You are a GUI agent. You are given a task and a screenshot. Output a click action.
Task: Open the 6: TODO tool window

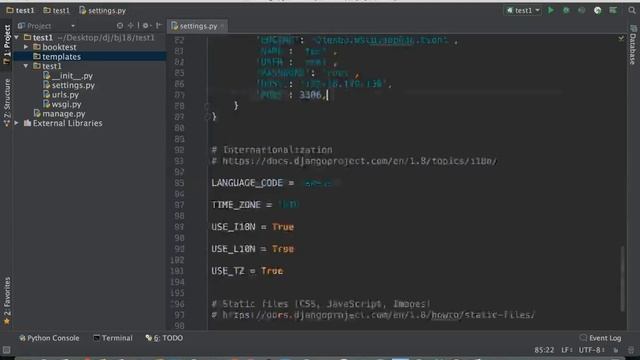click(164, 338)
